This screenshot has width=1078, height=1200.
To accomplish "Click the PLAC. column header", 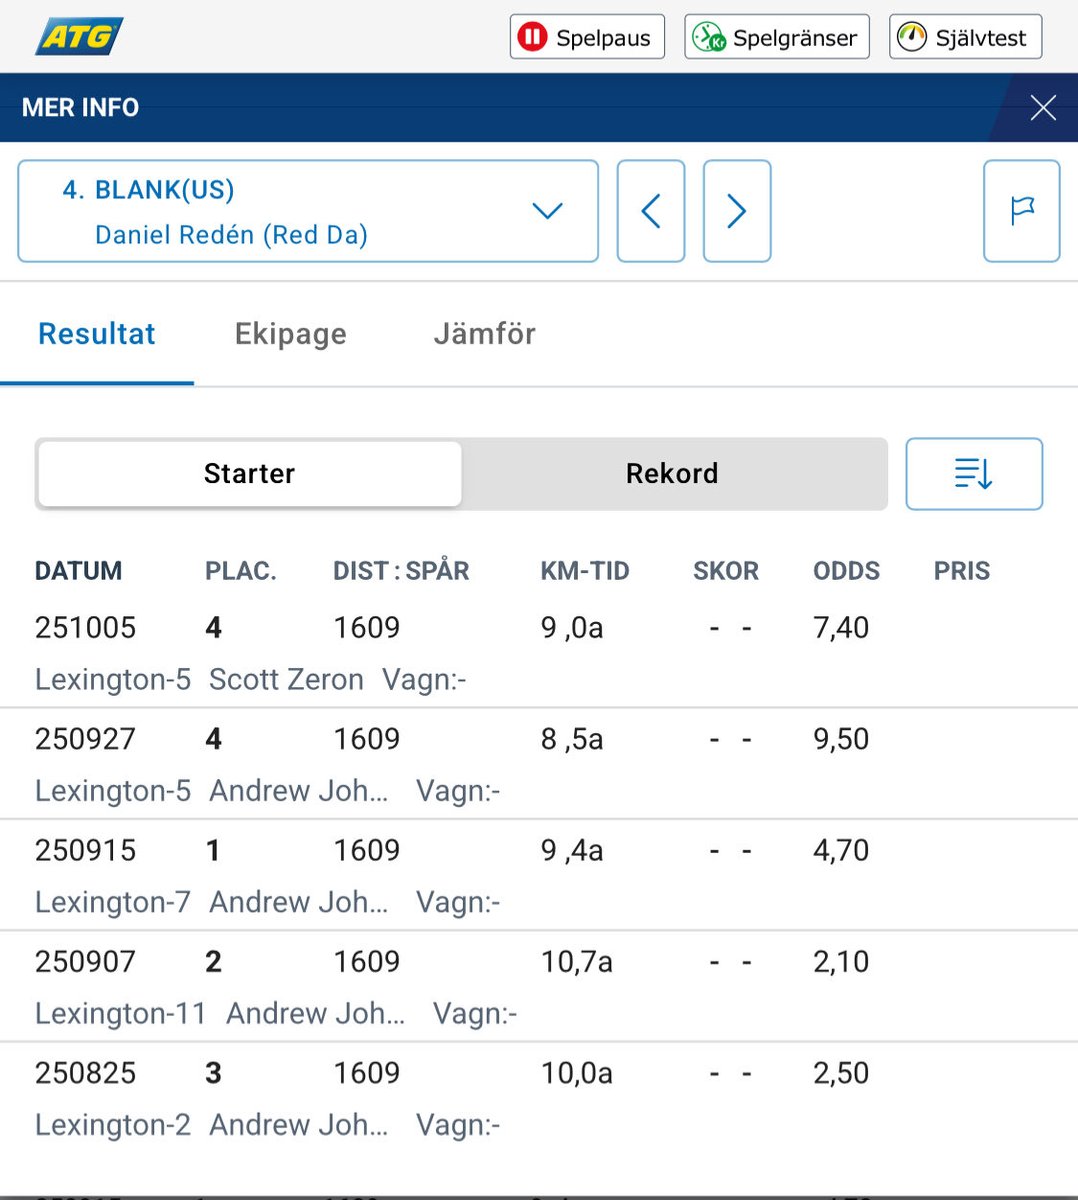I will (241, 571).
